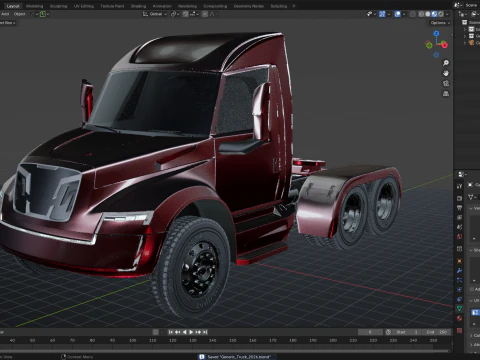Open the Output properties tab
The image size is (480, 360).
pyautogui.click(x=459, y=208)
